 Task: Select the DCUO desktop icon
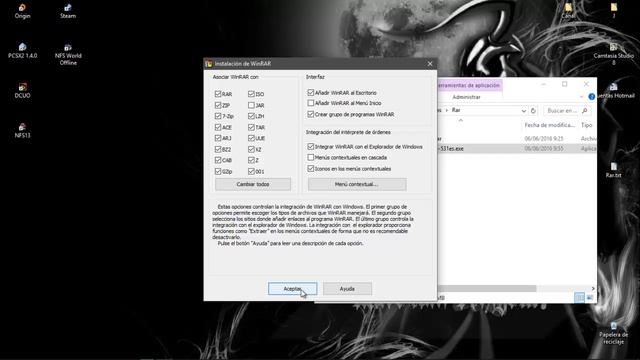[x=22, y=90]
